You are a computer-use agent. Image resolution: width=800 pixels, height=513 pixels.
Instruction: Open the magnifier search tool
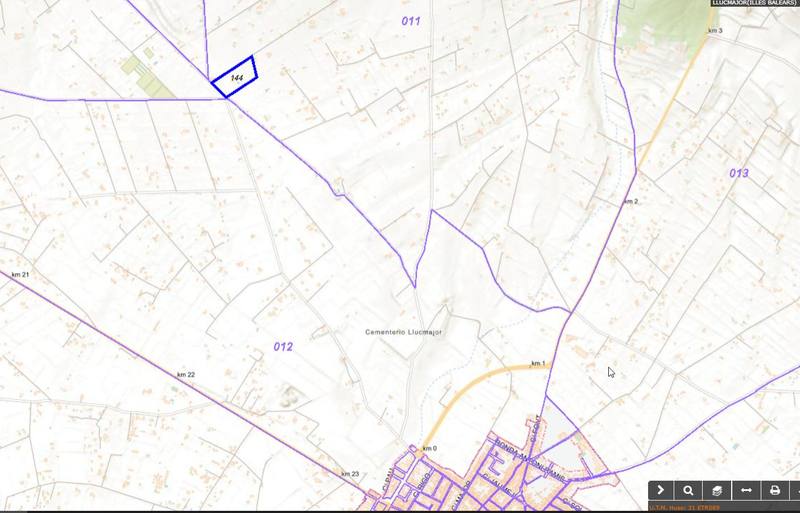click(689, 490)
